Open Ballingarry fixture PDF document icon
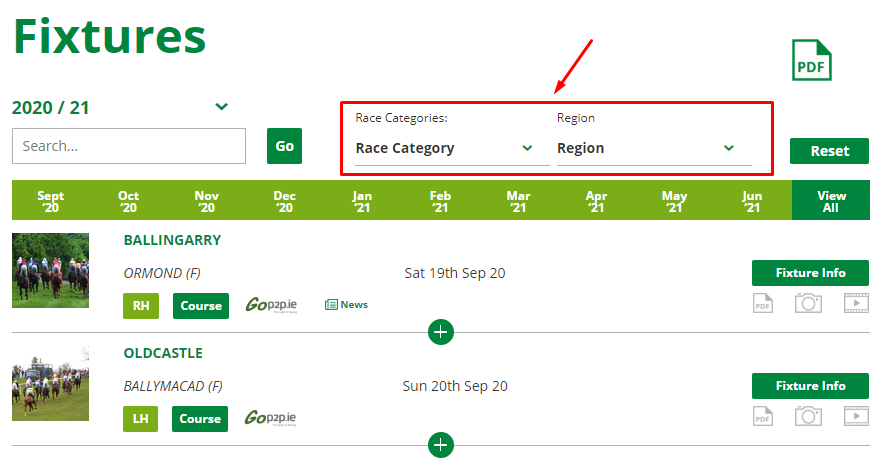 point(762,303)
